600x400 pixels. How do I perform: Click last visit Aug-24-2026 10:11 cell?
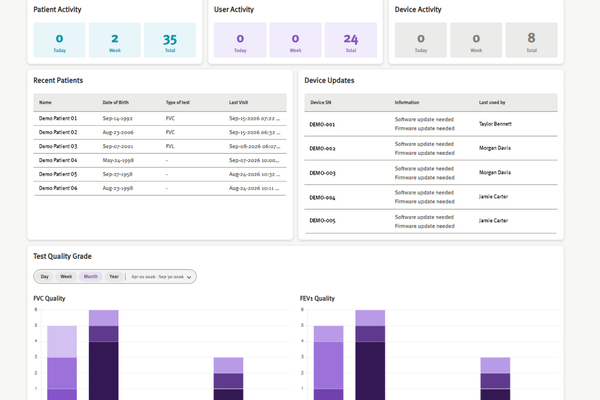254,188
